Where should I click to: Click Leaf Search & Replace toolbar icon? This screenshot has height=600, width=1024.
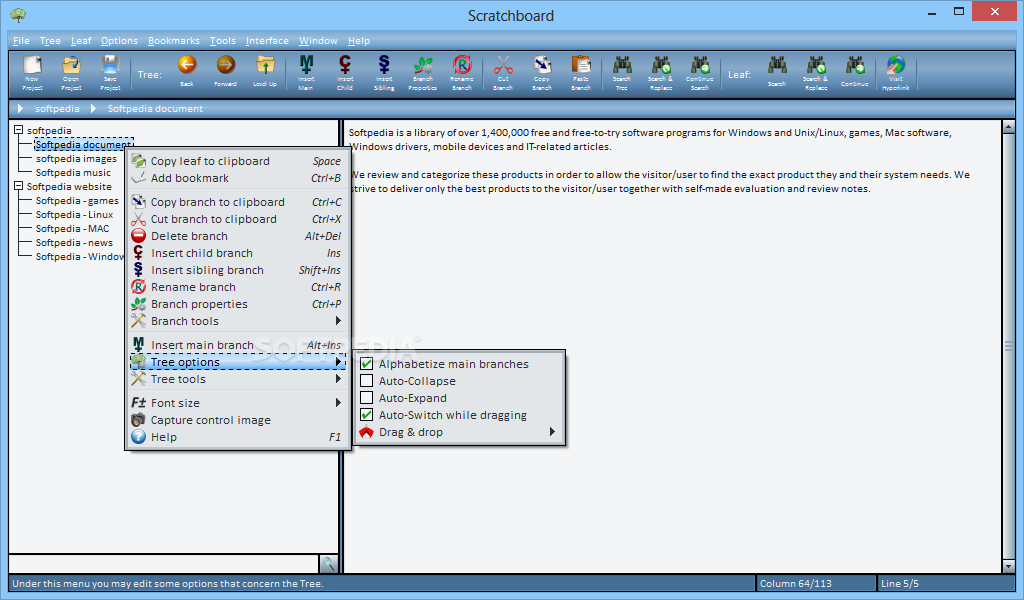pyautogui.click(x=816, y=72)
